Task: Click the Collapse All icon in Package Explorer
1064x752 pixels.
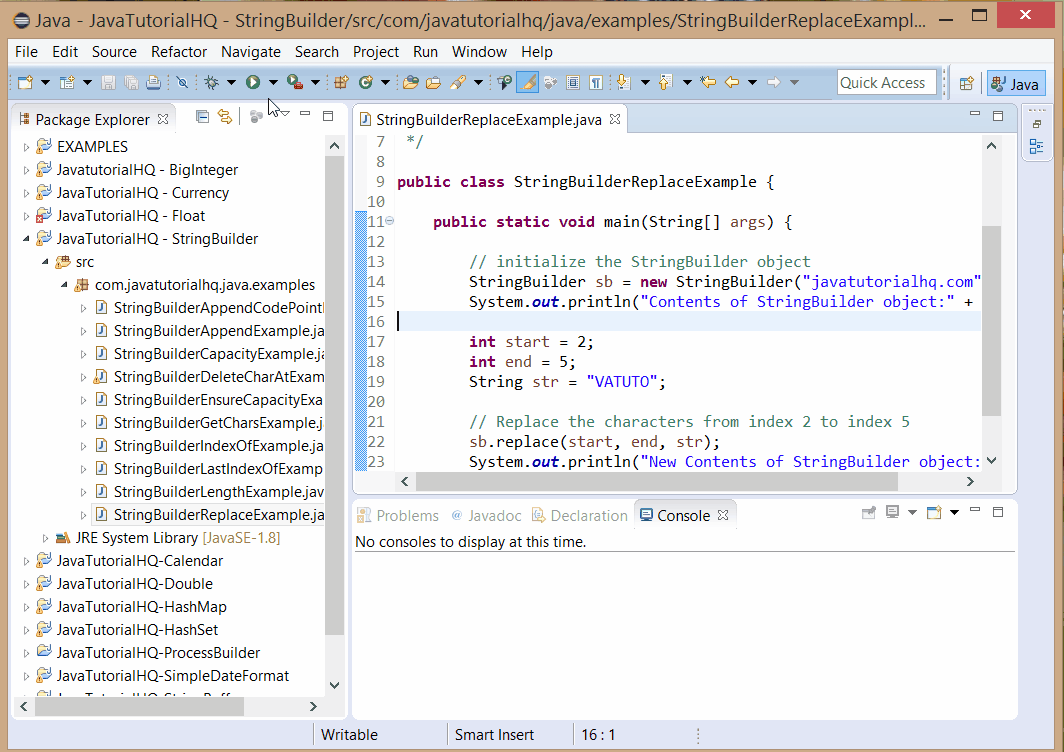Action: (x=202, y=116)
